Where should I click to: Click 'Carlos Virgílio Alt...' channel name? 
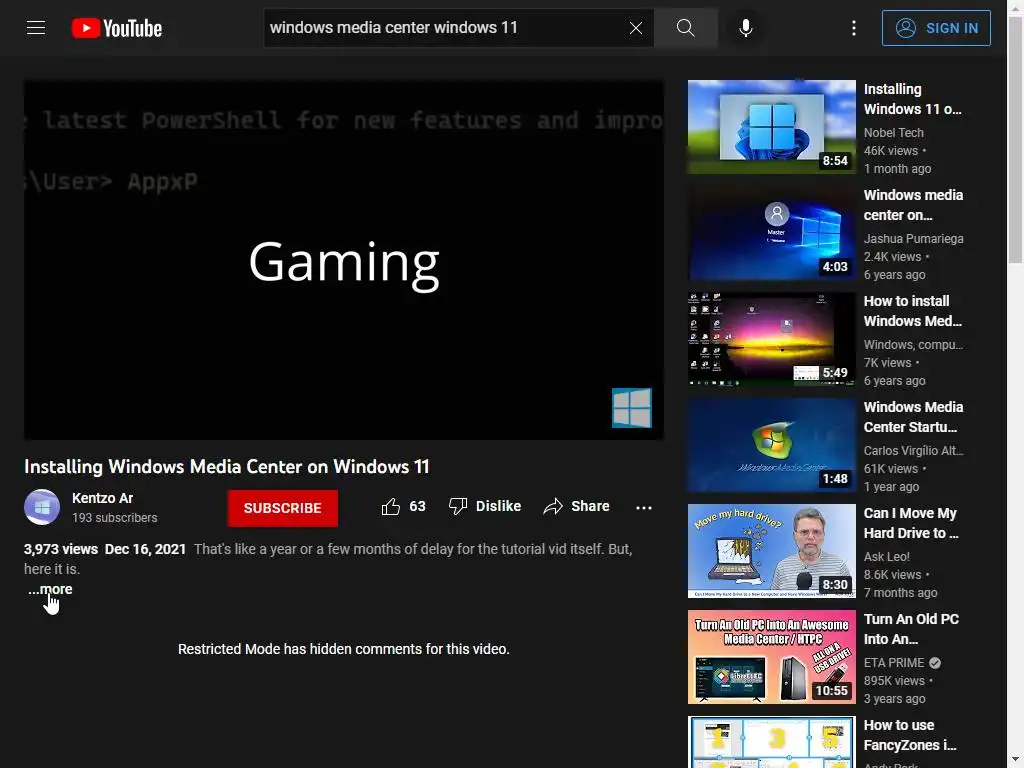[x=913, y=451]
